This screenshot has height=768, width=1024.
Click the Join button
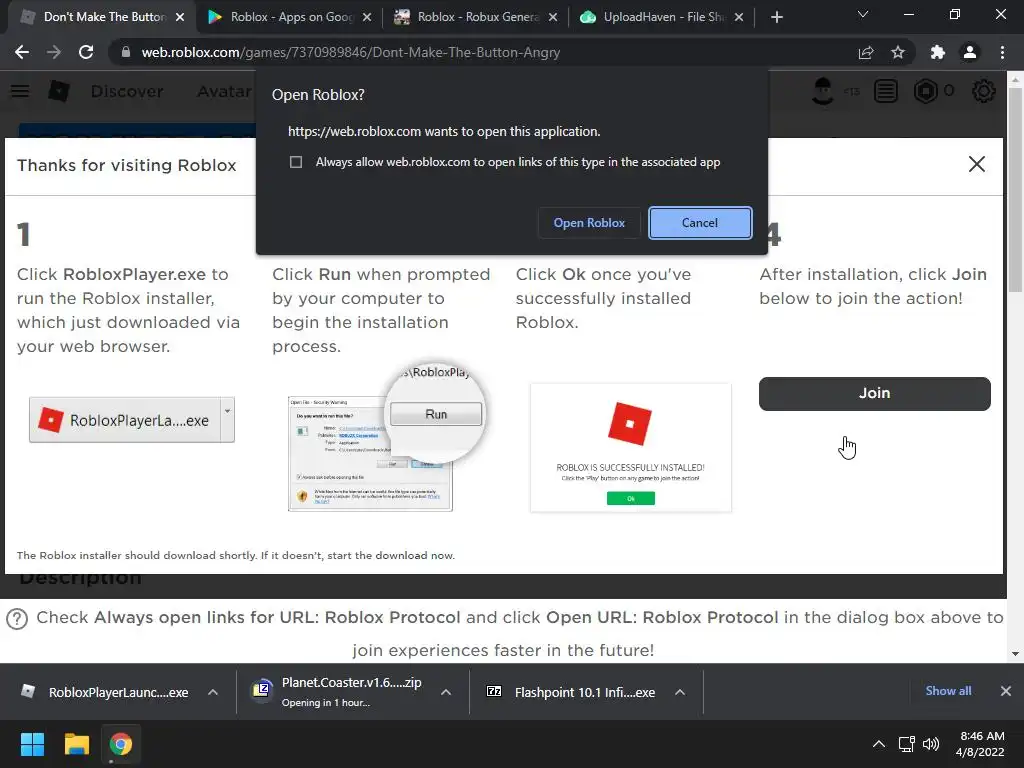pos(874,393)
